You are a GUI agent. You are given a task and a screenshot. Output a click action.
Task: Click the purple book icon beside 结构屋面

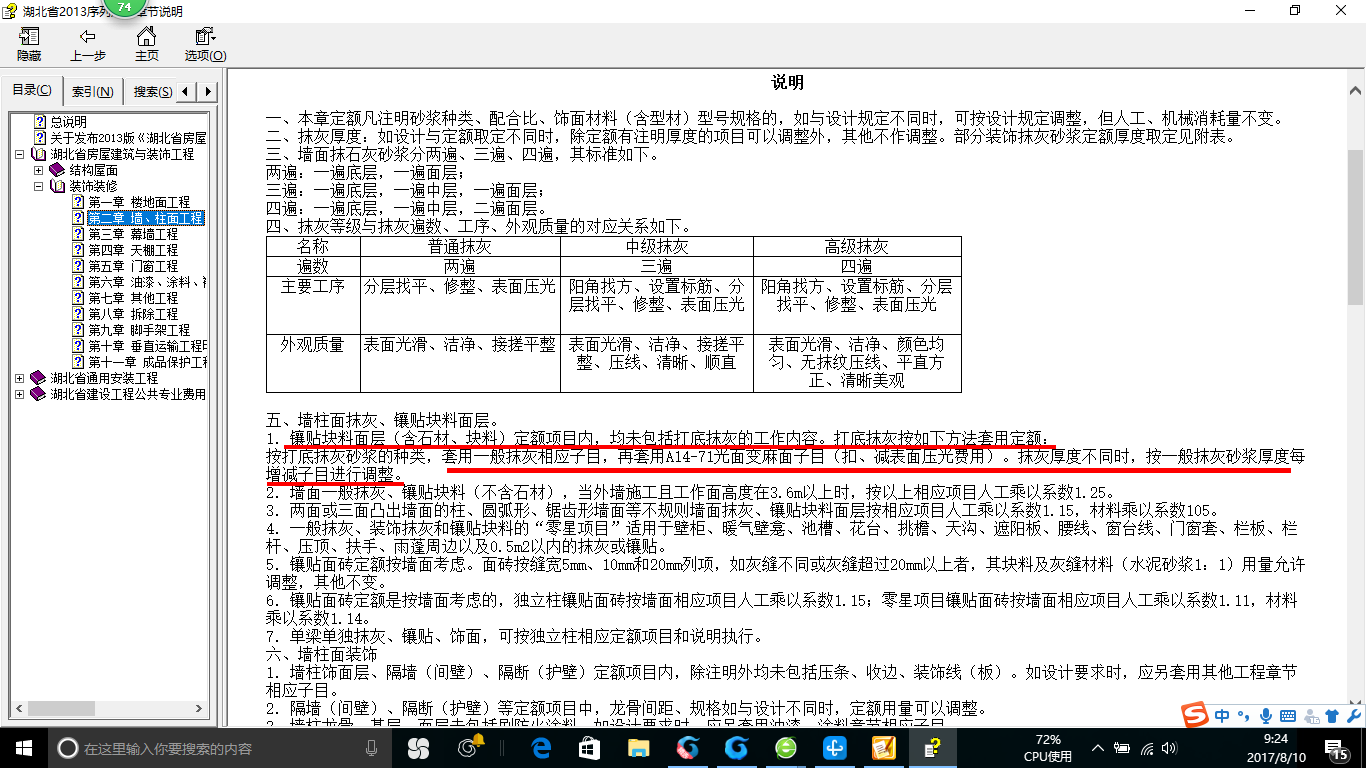tap(57, 170)
